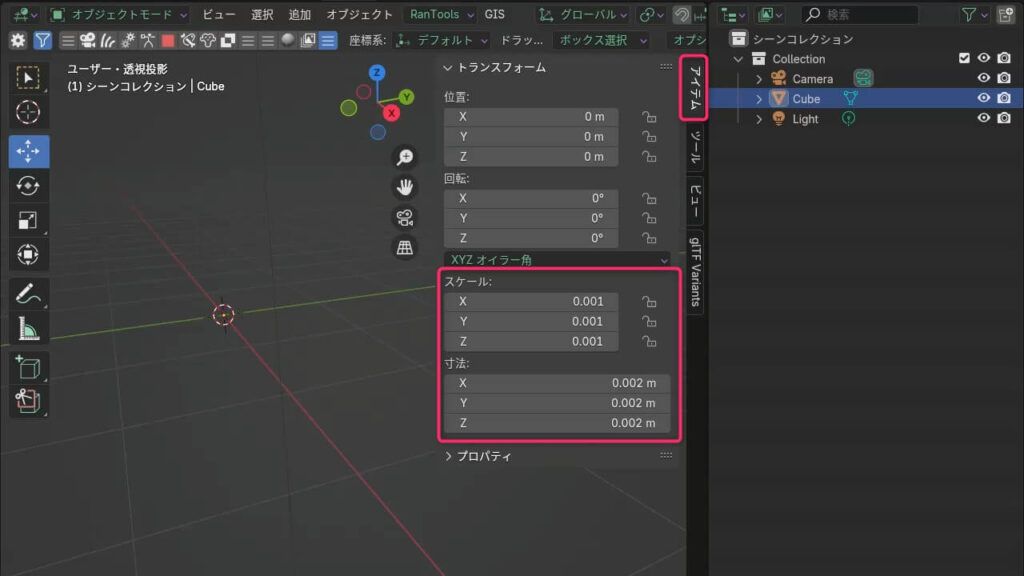
Task: Disable Light in renders camera icon
Action: click(1004, 118)
